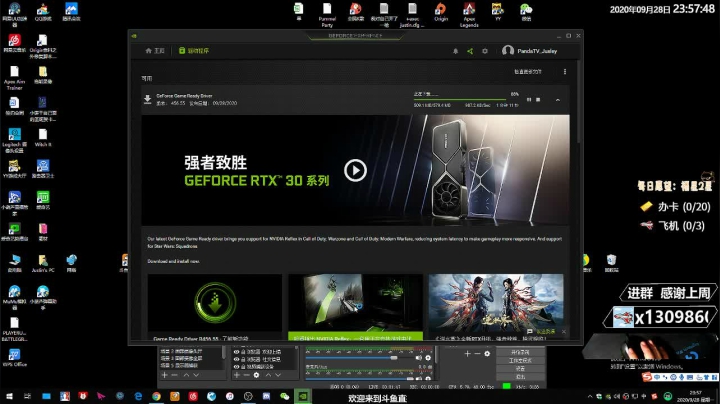Viewport: 720px width, 404px height.
Task: Open the Windows Start menu
Action: [9, 396]
